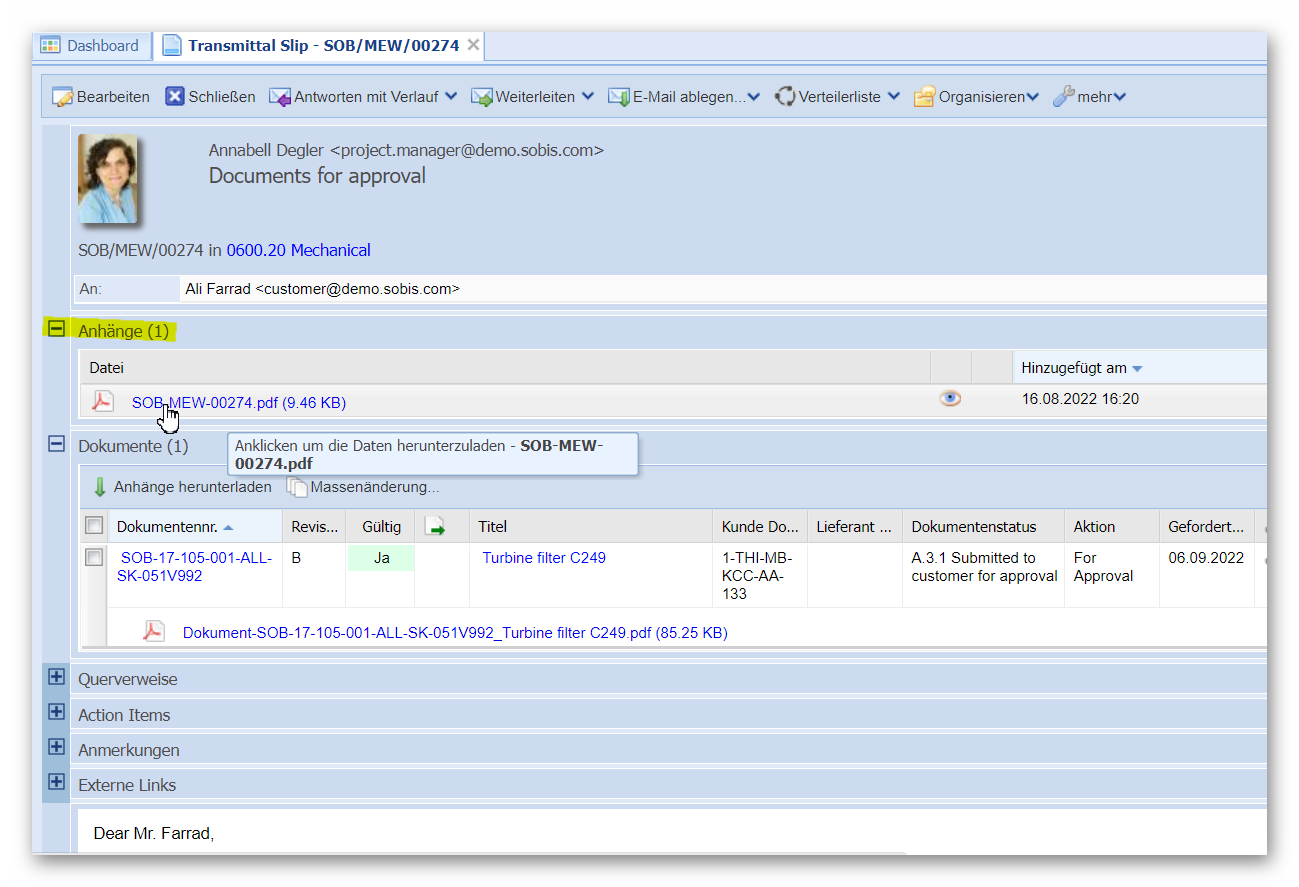This screenshot has width=1299, height=887.
Task: Close the Transmittal Slip tab
Action: click(x=473, y=46)
